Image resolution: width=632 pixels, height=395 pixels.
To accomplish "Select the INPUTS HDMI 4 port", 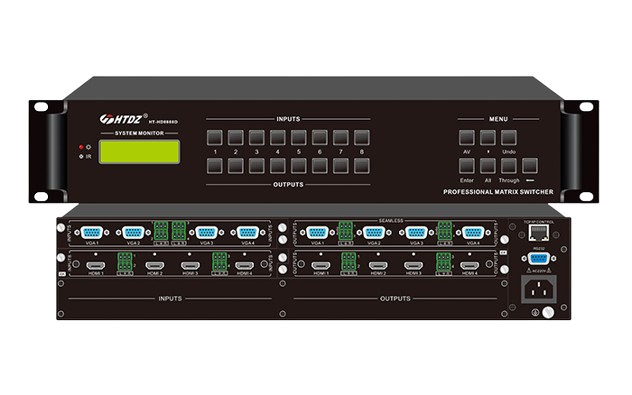I will pyautogui.click(x=245, y=266).
